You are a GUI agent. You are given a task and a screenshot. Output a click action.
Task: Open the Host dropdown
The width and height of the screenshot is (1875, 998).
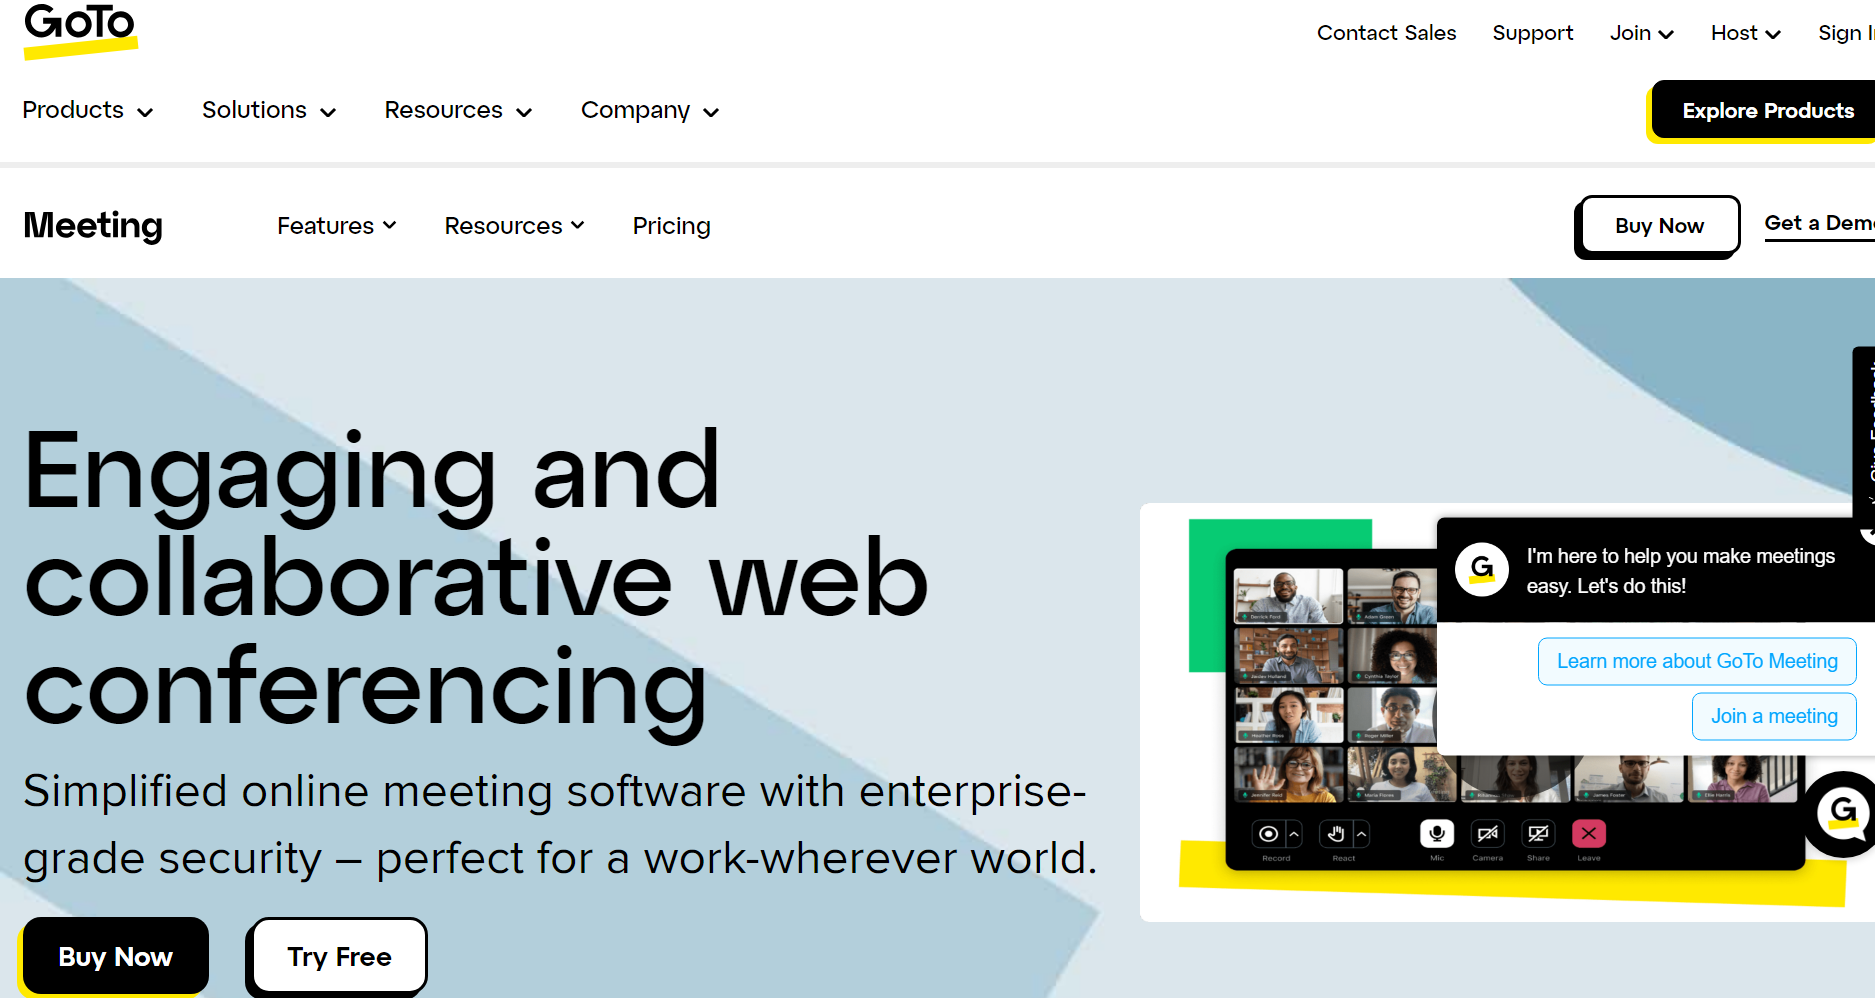[x=1746, y=33]
